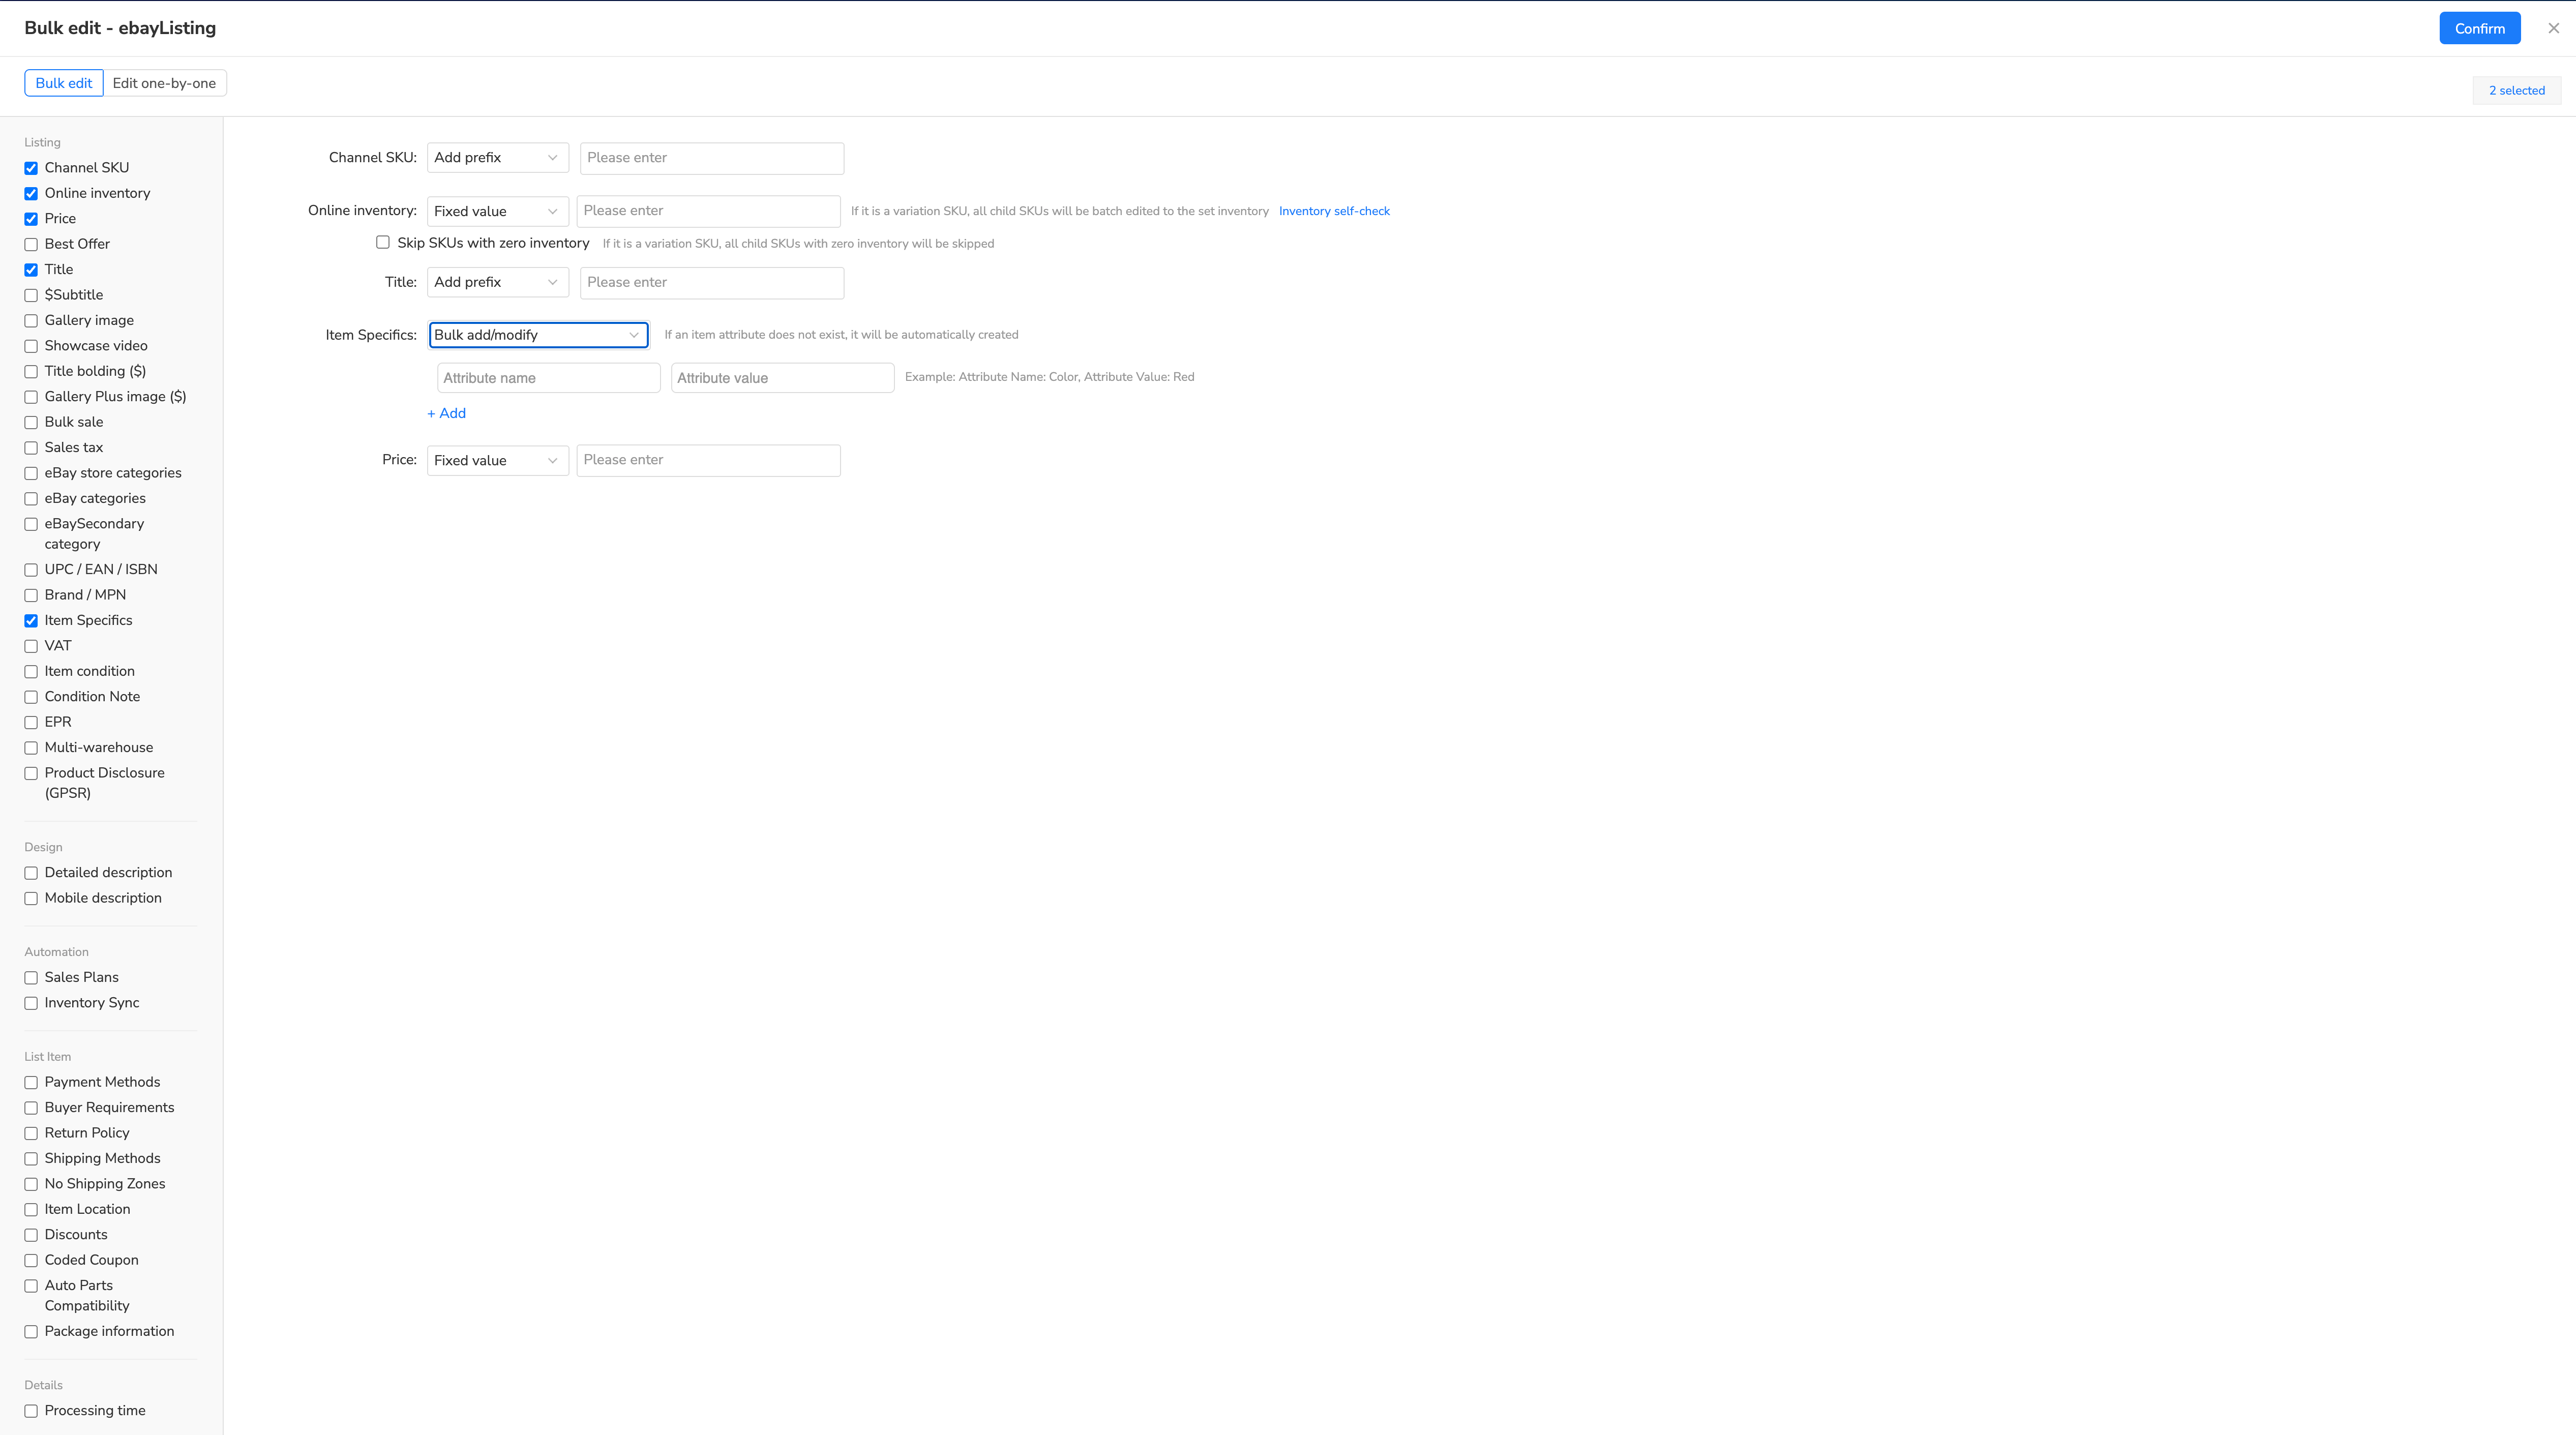
Task: Click the Confirm button
Action: [x=2479, y=28]
